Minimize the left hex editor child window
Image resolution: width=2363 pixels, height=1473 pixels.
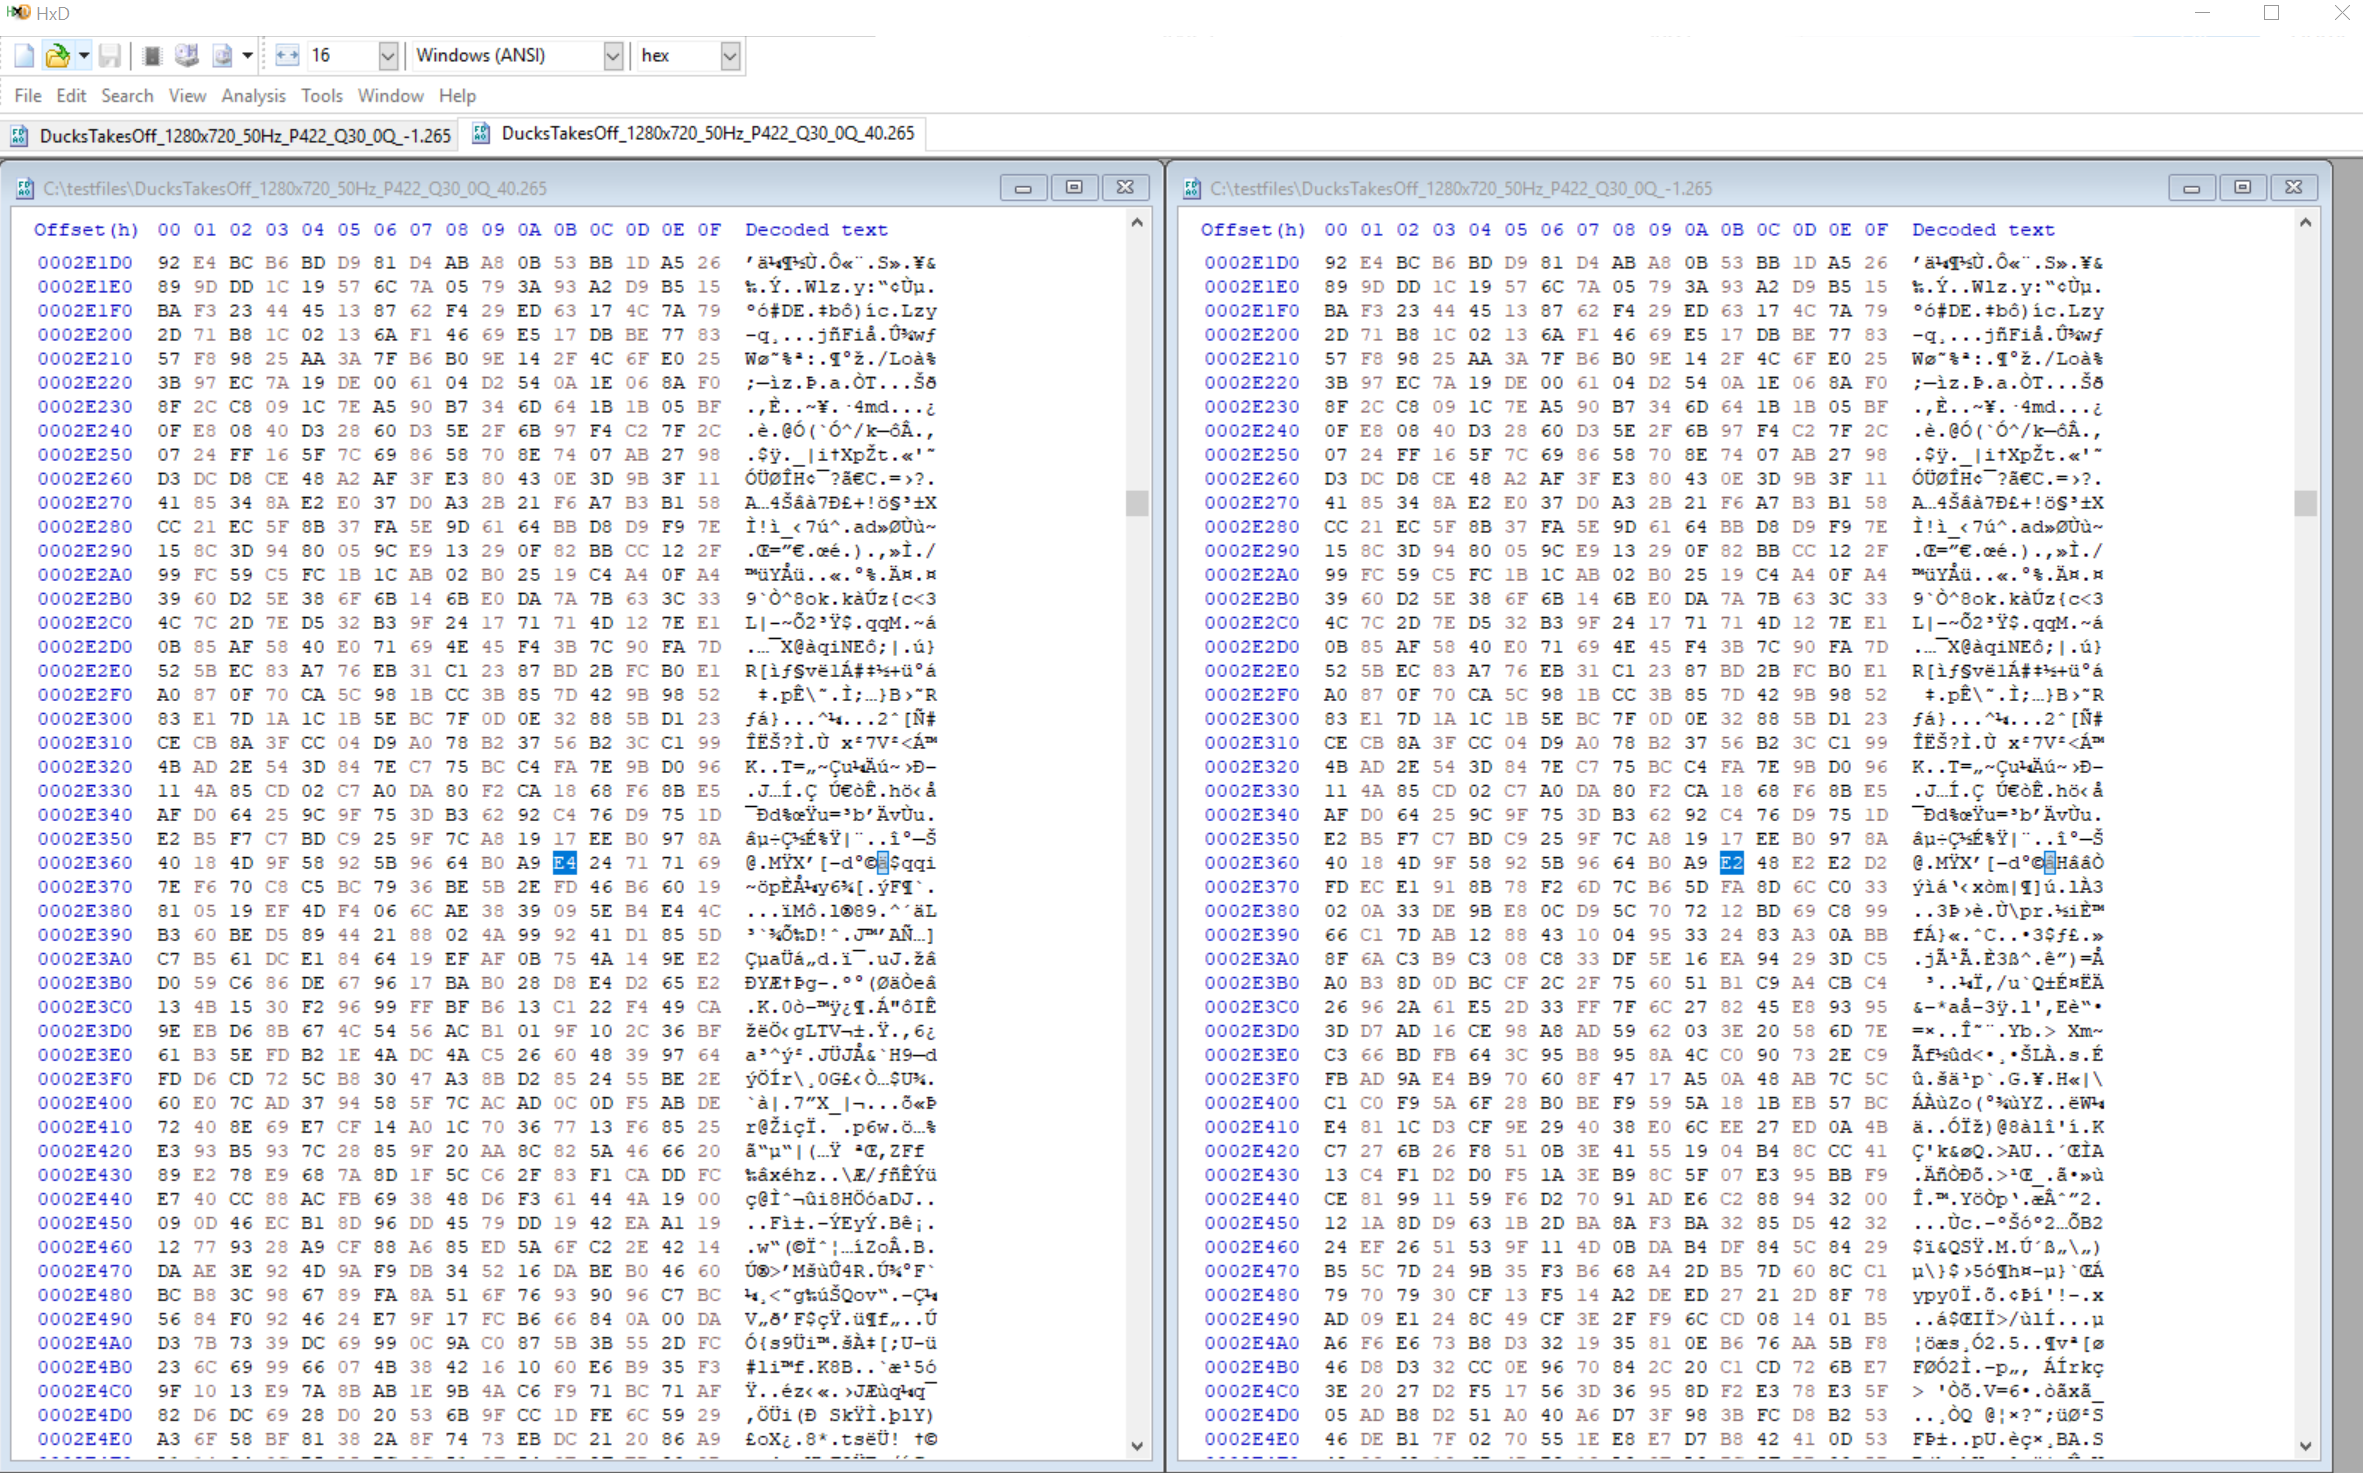(x=1022, y=187)
